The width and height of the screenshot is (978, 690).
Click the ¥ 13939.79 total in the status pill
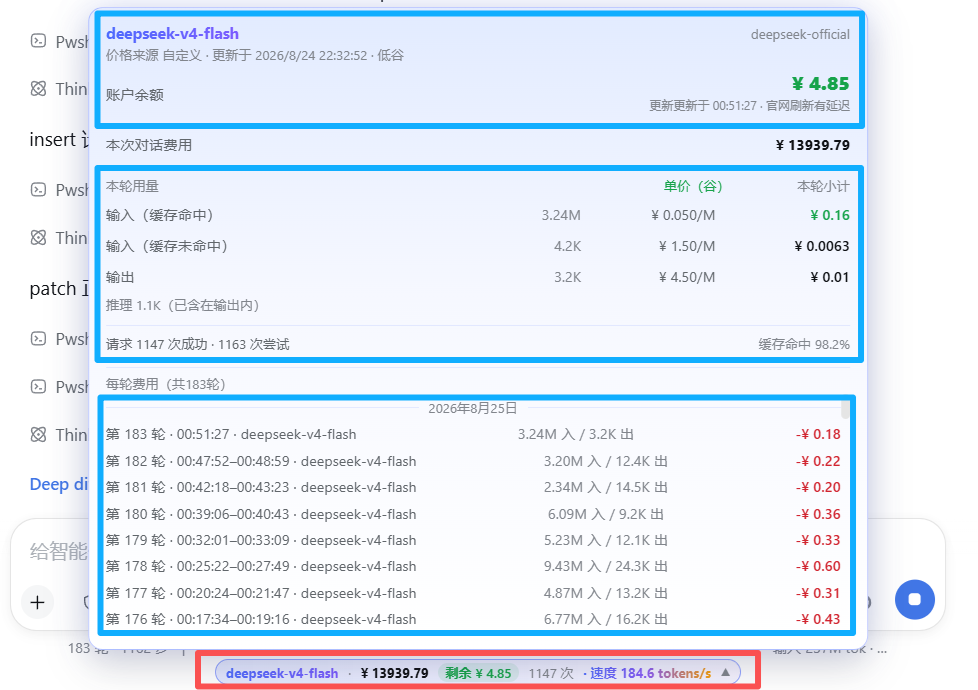tap(394, 673)
